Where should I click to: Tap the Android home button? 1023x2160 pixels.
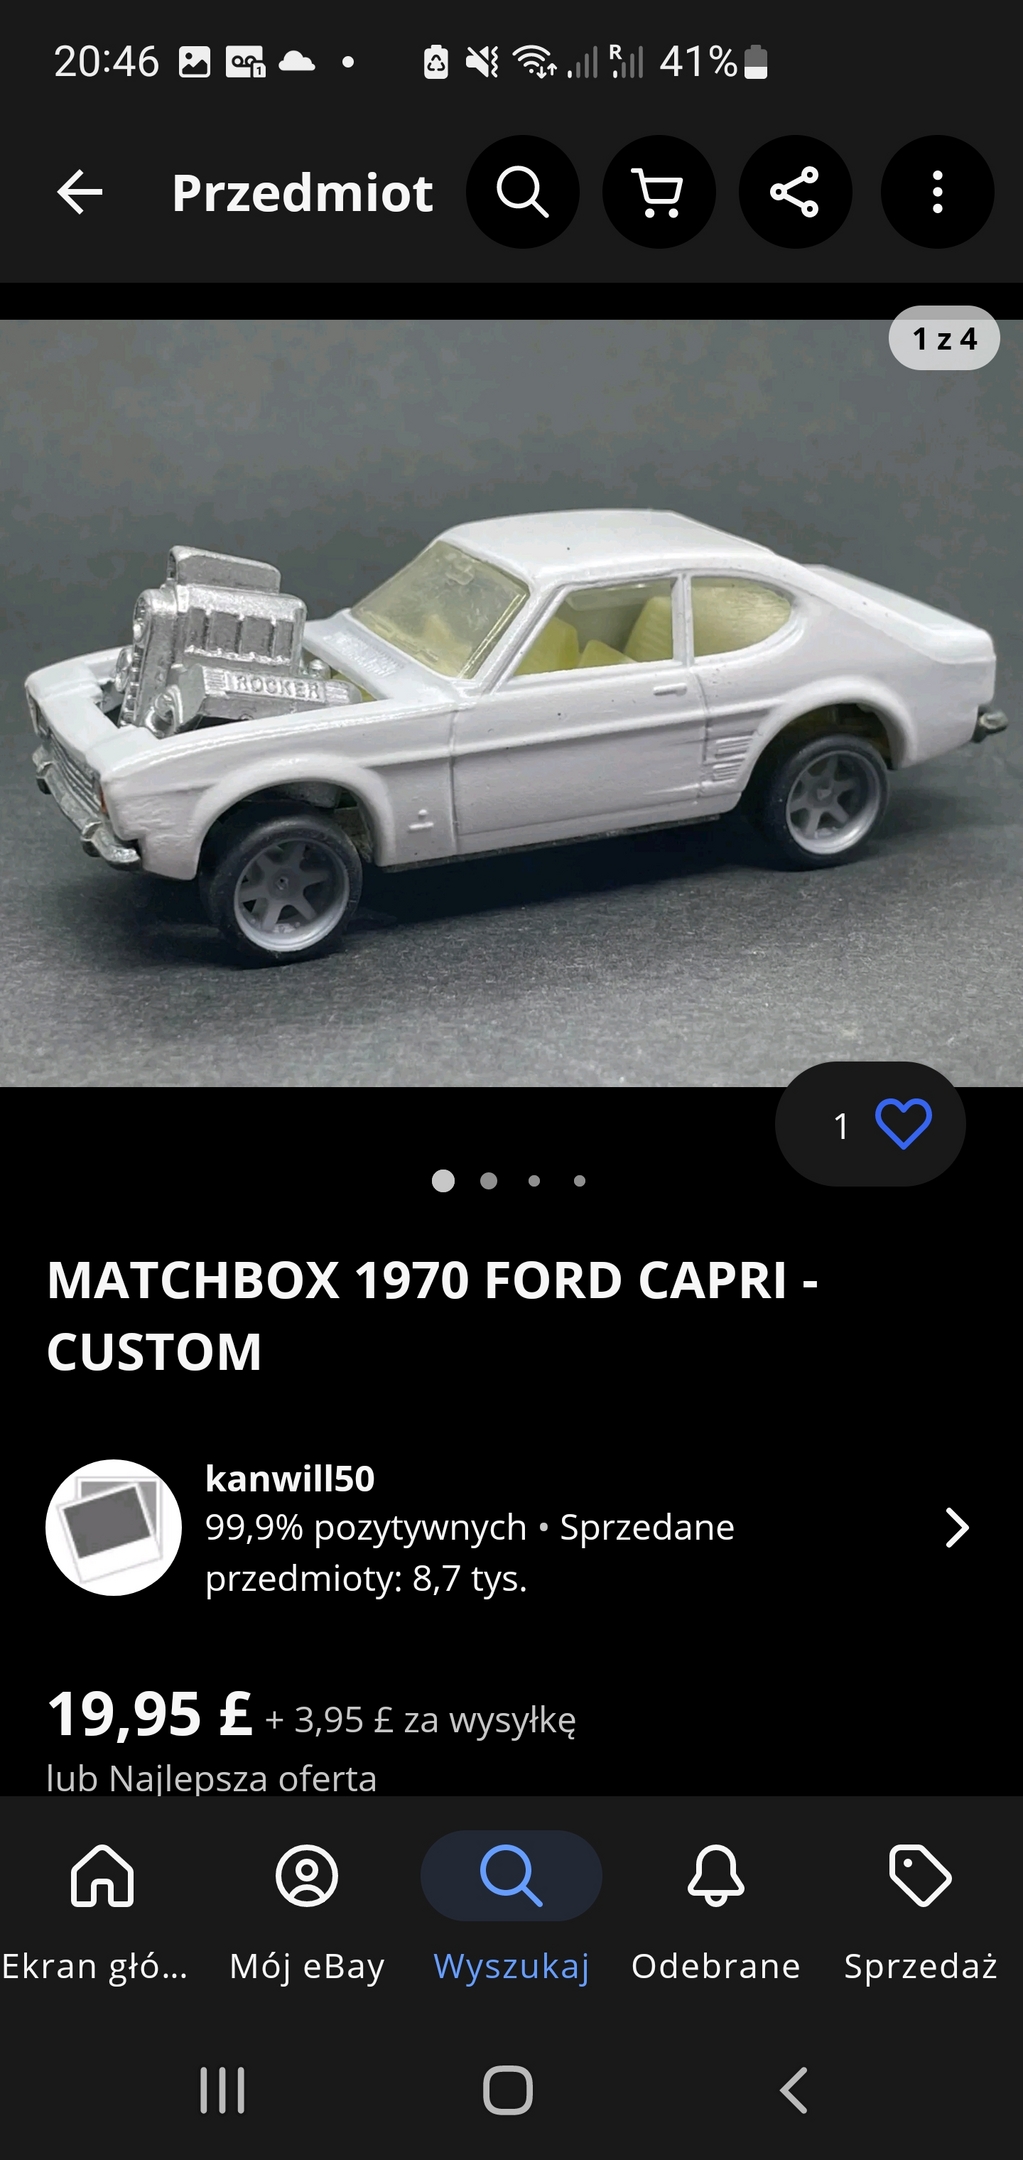[508, 2090]
